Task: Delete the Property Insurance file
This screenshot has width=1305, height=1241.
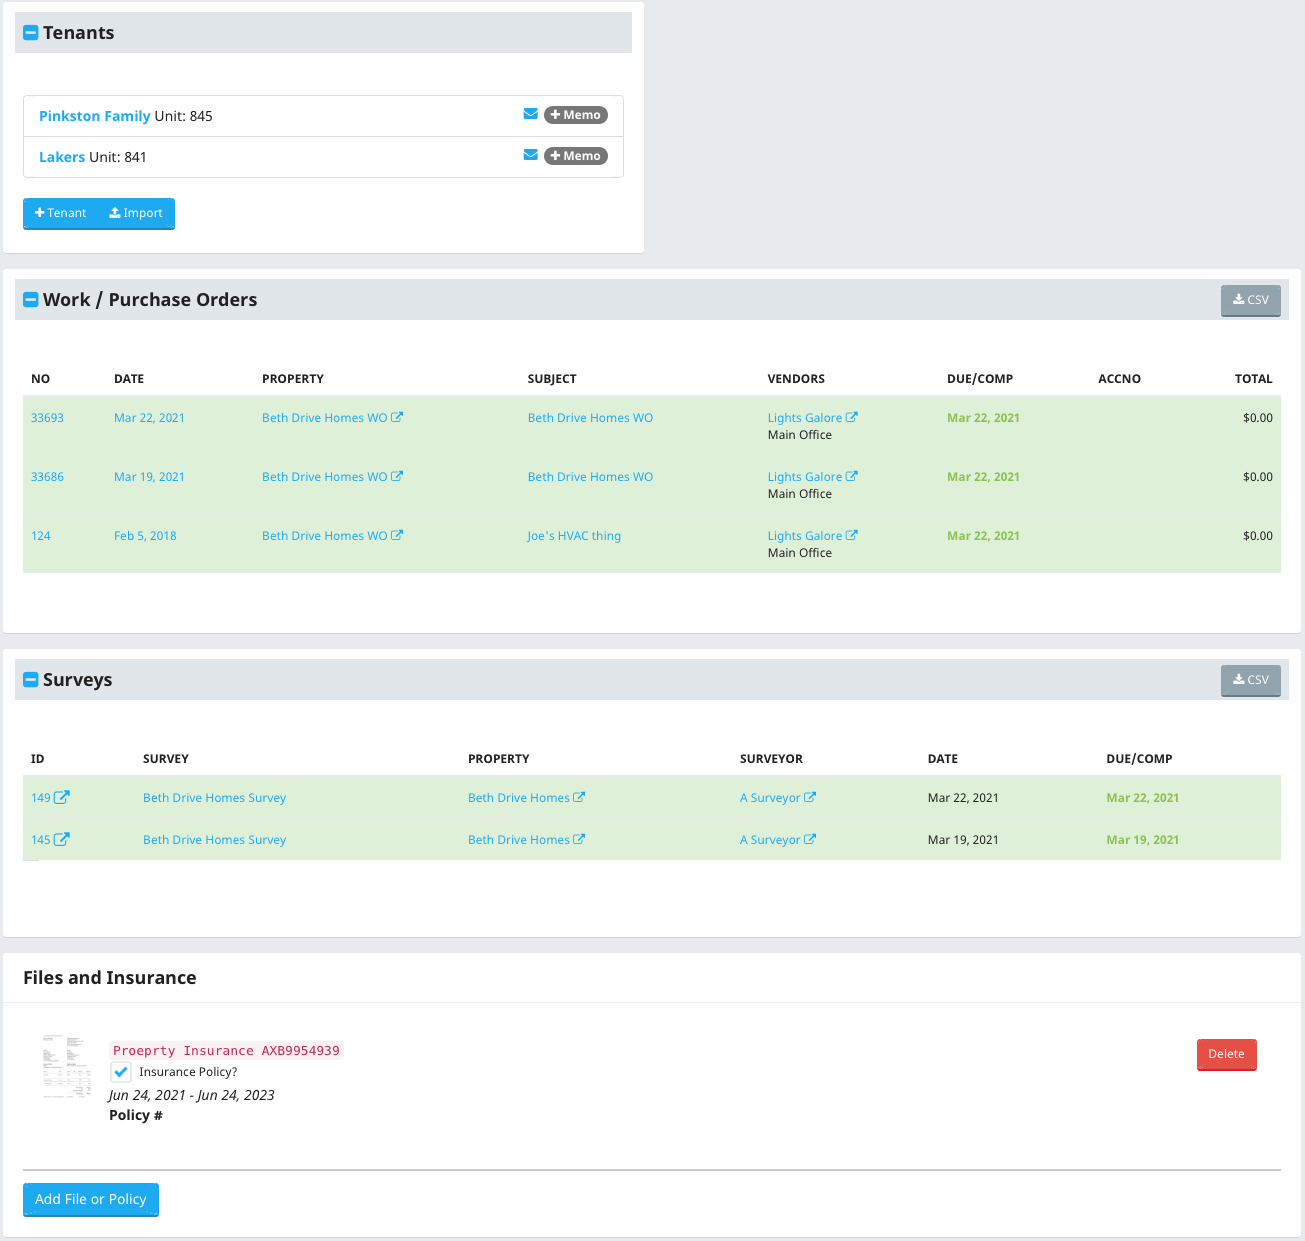Action: coord(1227,1054)
